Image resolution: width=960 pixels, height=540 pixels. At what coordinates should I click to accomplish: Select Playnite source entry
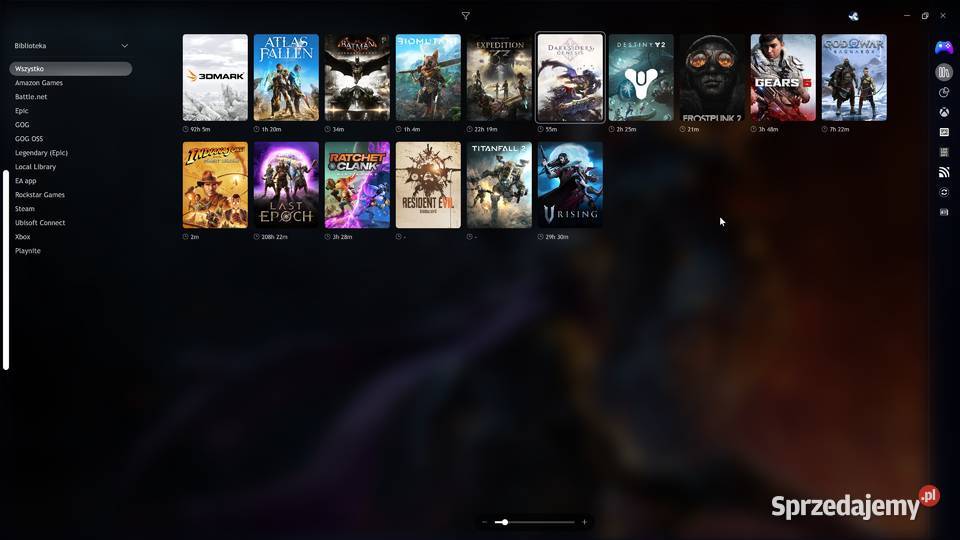(x=28, y=251)
